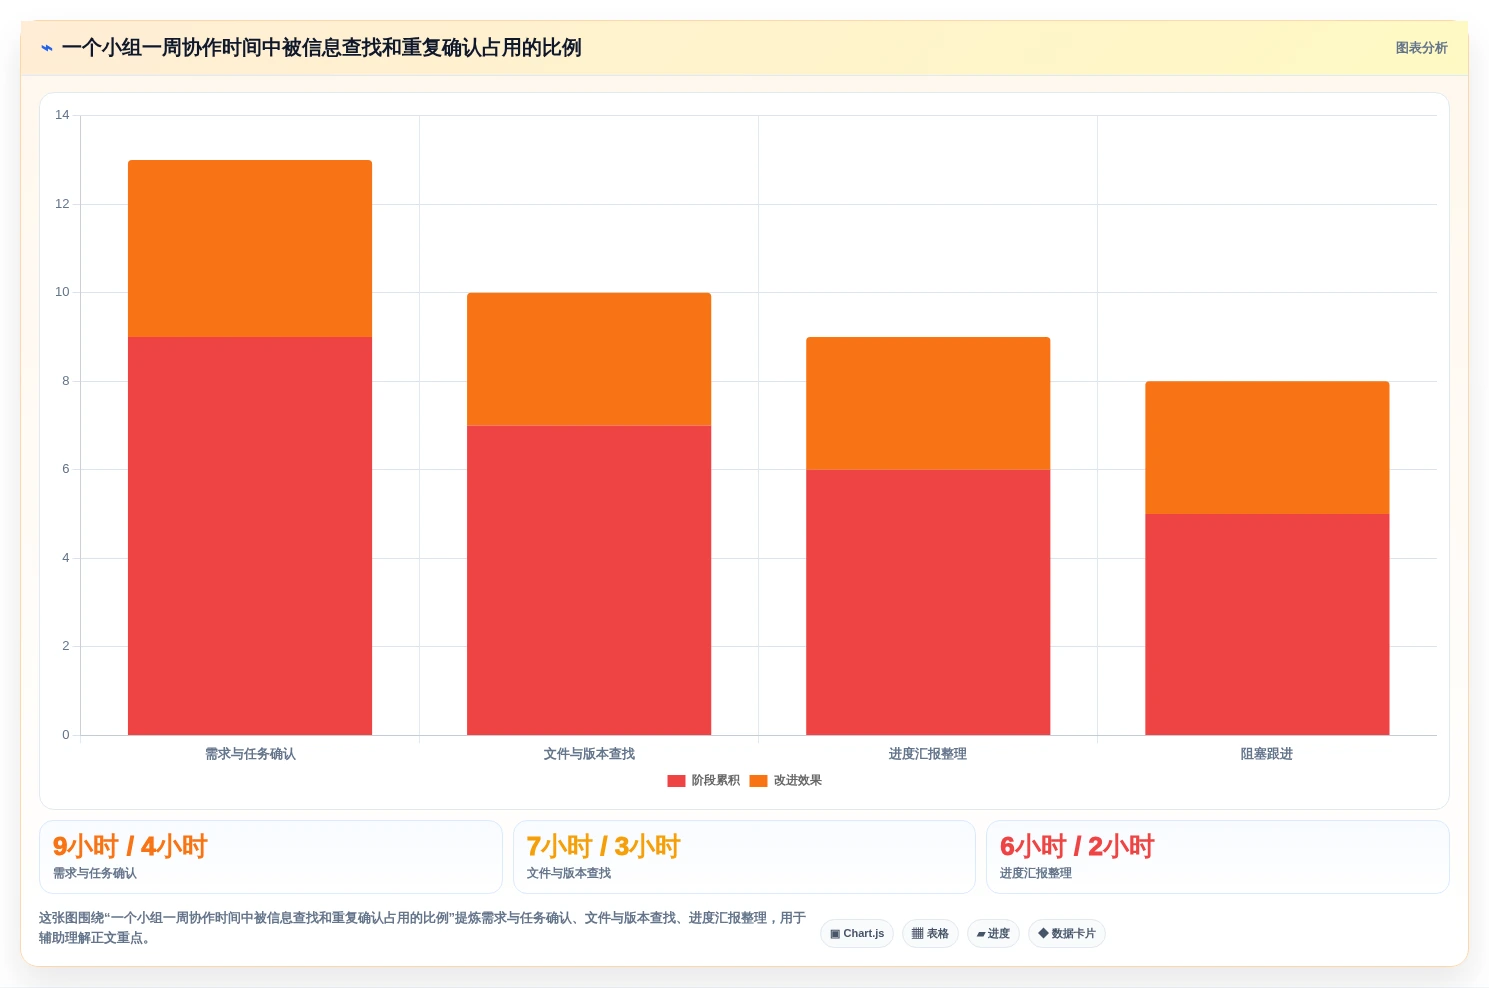Click the 文件与版本查找 x-axis label
This screenshot has height=988, width=1489.
[x=589, y=754]
